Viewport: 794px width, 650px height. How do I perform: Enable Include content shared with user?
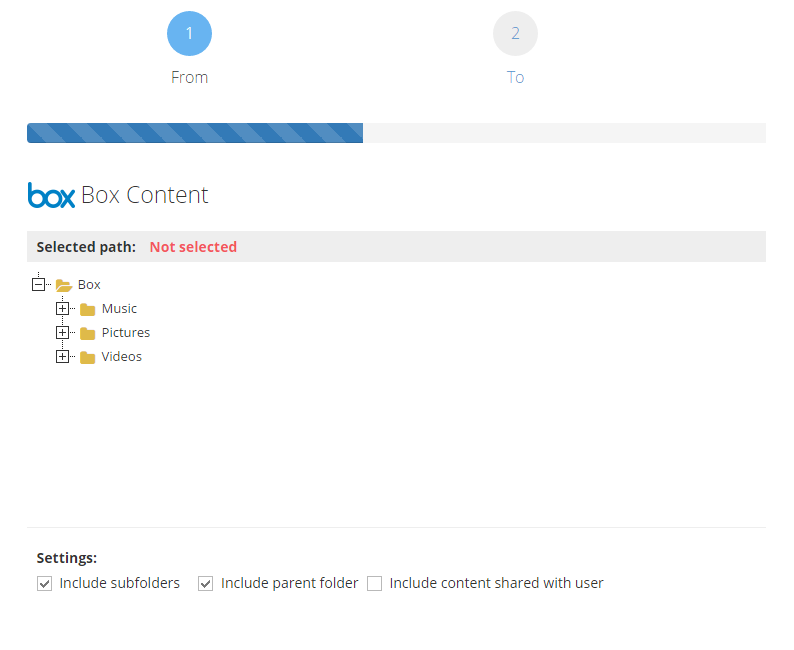tap(375, 584)
